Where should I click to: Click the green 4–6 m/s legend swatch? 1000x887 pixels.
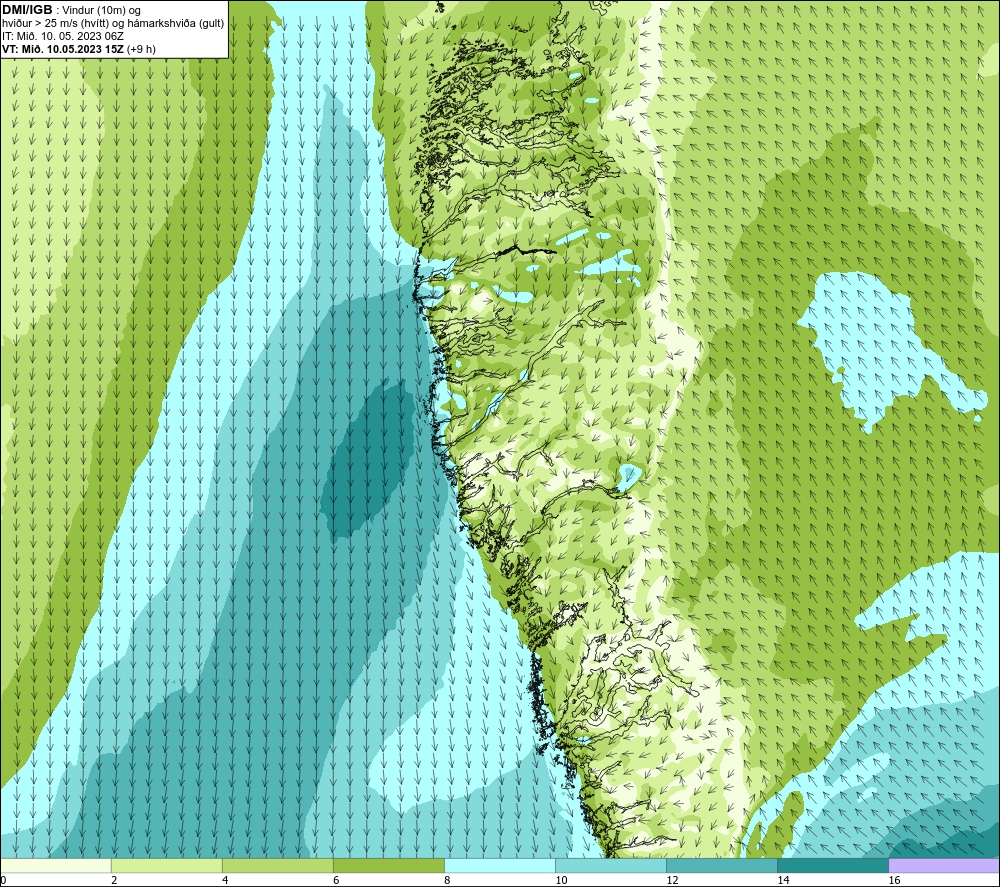click(277, 865)
